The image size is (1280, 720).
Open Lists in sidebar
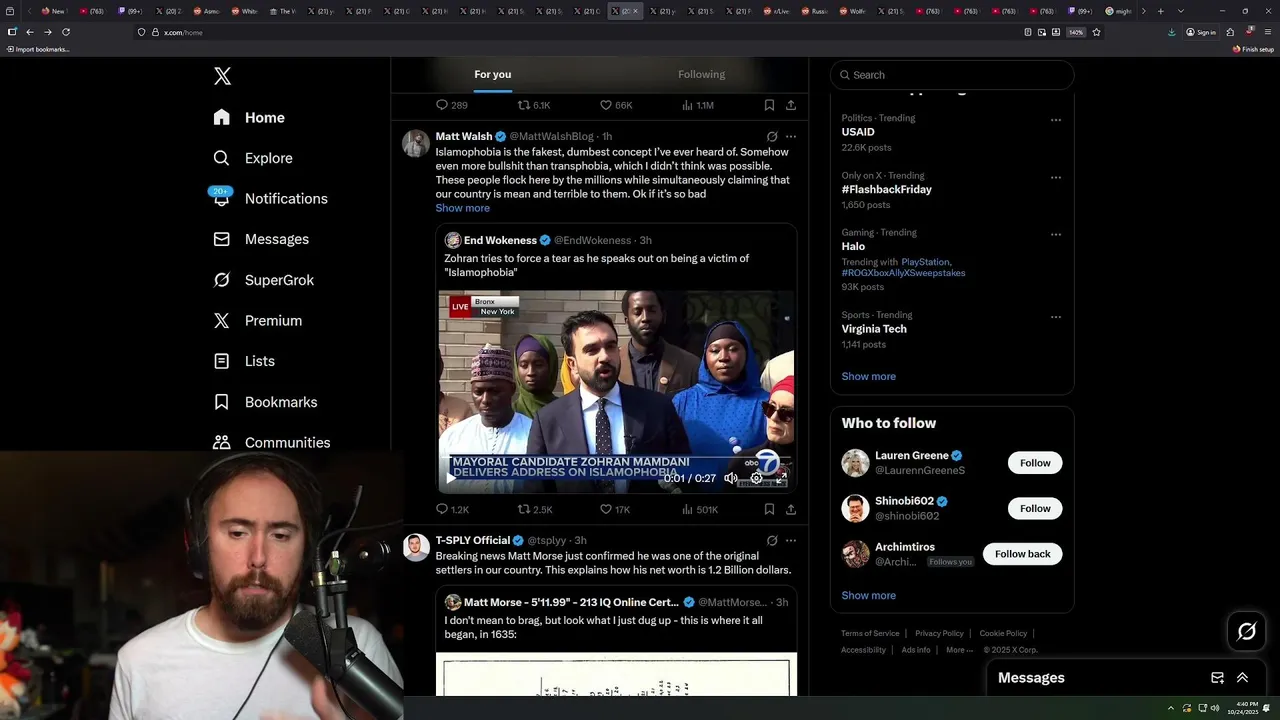point(244,361)
